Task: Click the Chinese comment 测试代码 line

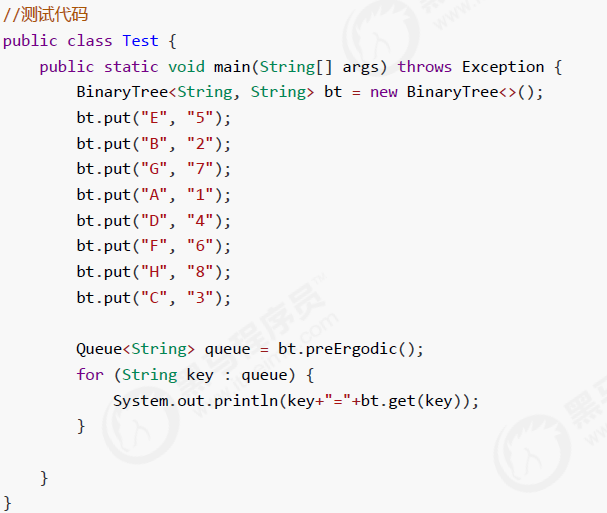Action: click(46, 15)
